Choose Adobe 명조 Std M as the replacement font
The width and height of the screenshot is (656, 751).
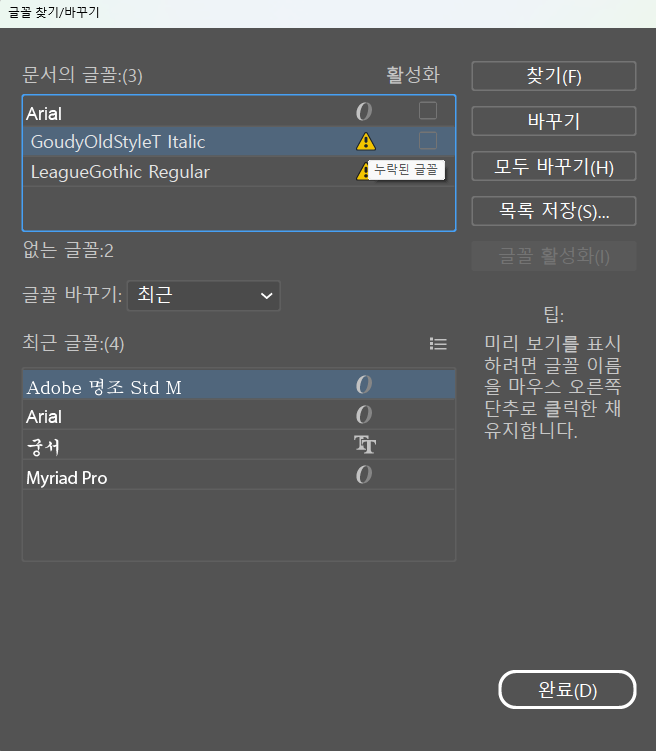coord(238,385)
